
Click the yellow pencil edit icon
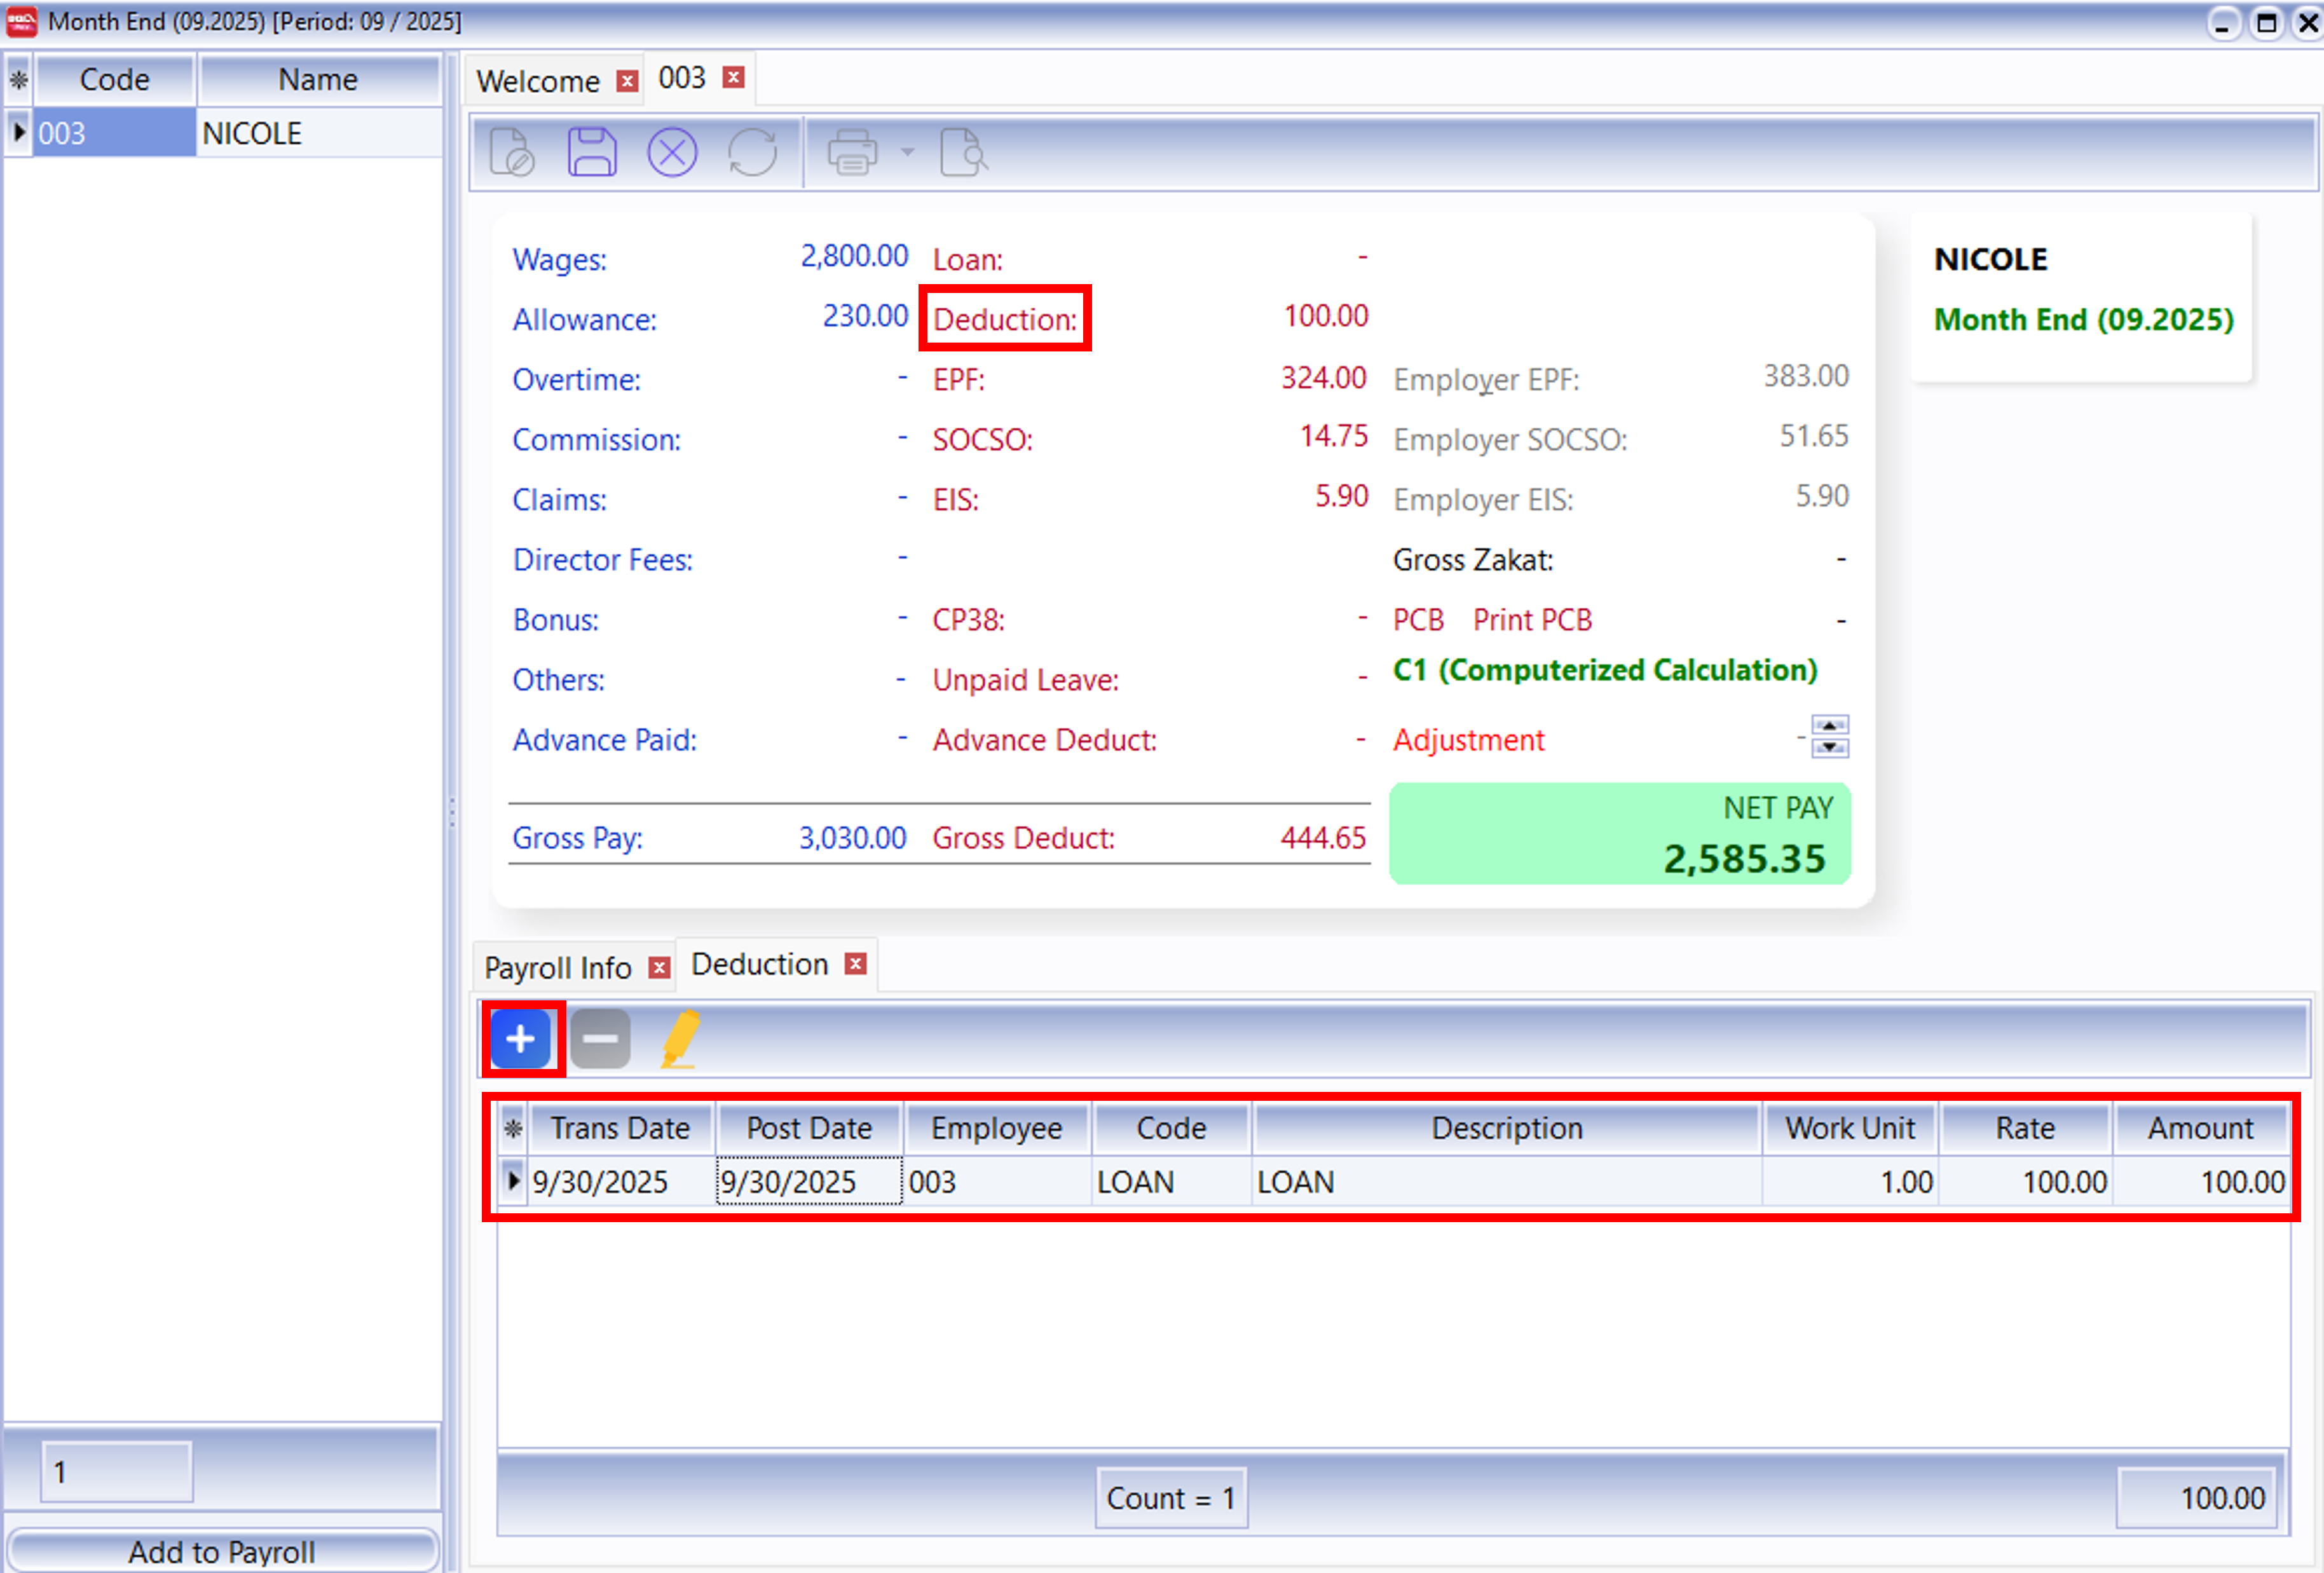(680, 1039)
